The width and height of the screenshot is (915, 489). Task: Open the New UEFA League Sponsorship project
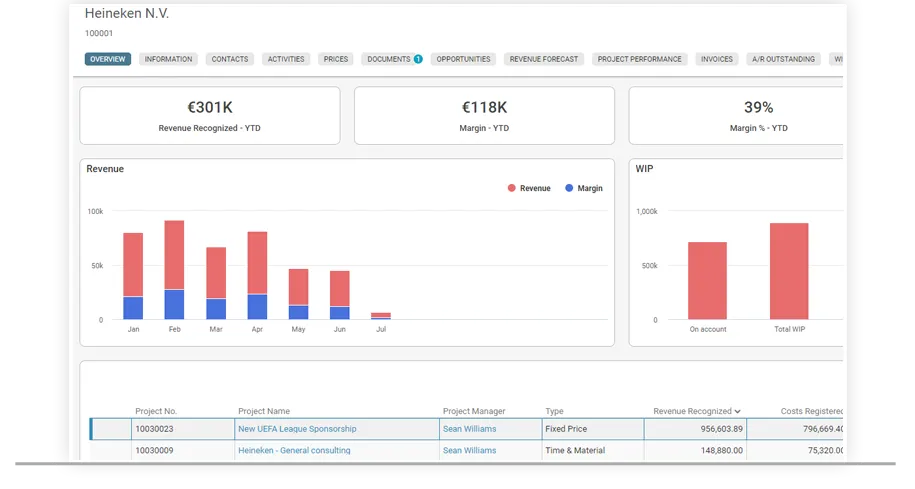(297, 429)
